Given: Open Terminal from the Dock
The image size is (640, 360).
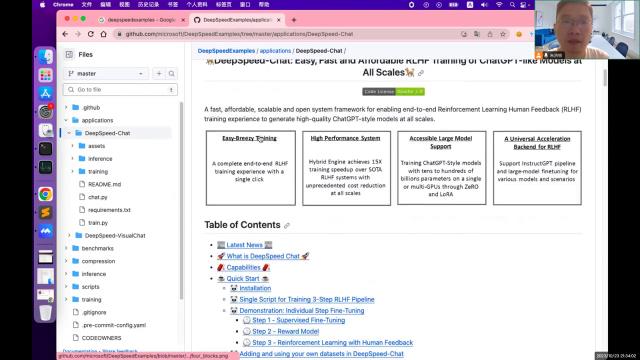Looking at the screenshot, I should click(x=45, y=149).
